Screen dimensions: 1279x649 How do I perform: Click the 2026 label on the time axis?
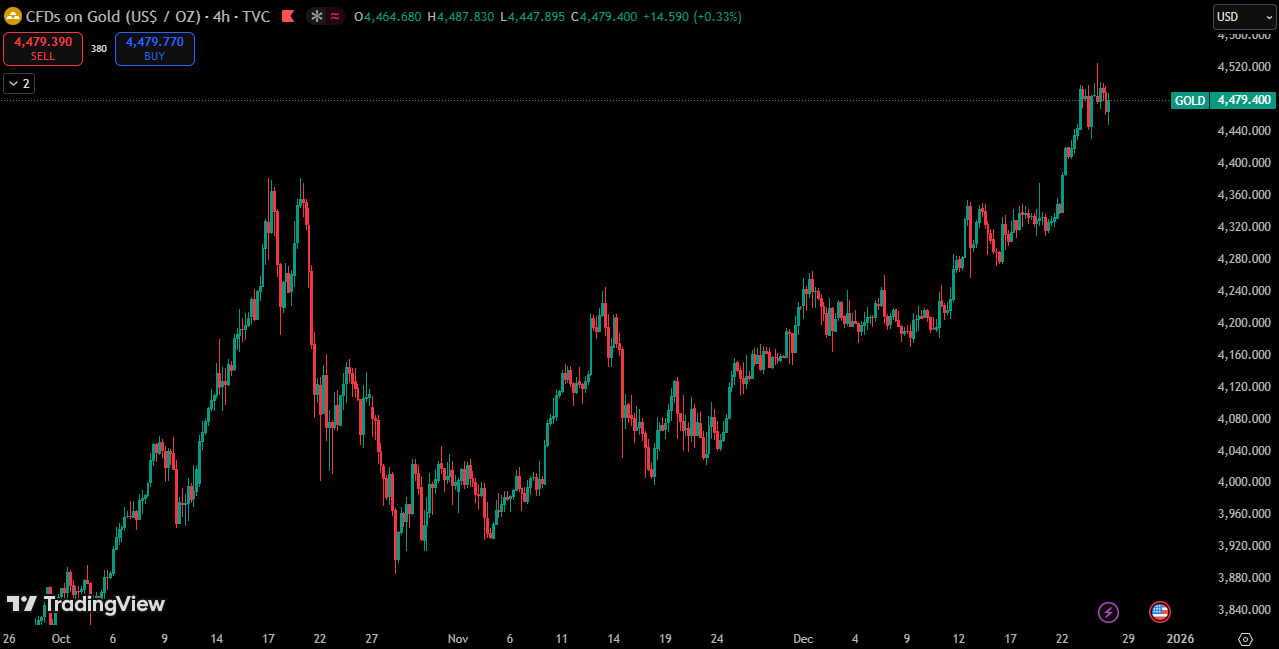tap(1180, 638)
